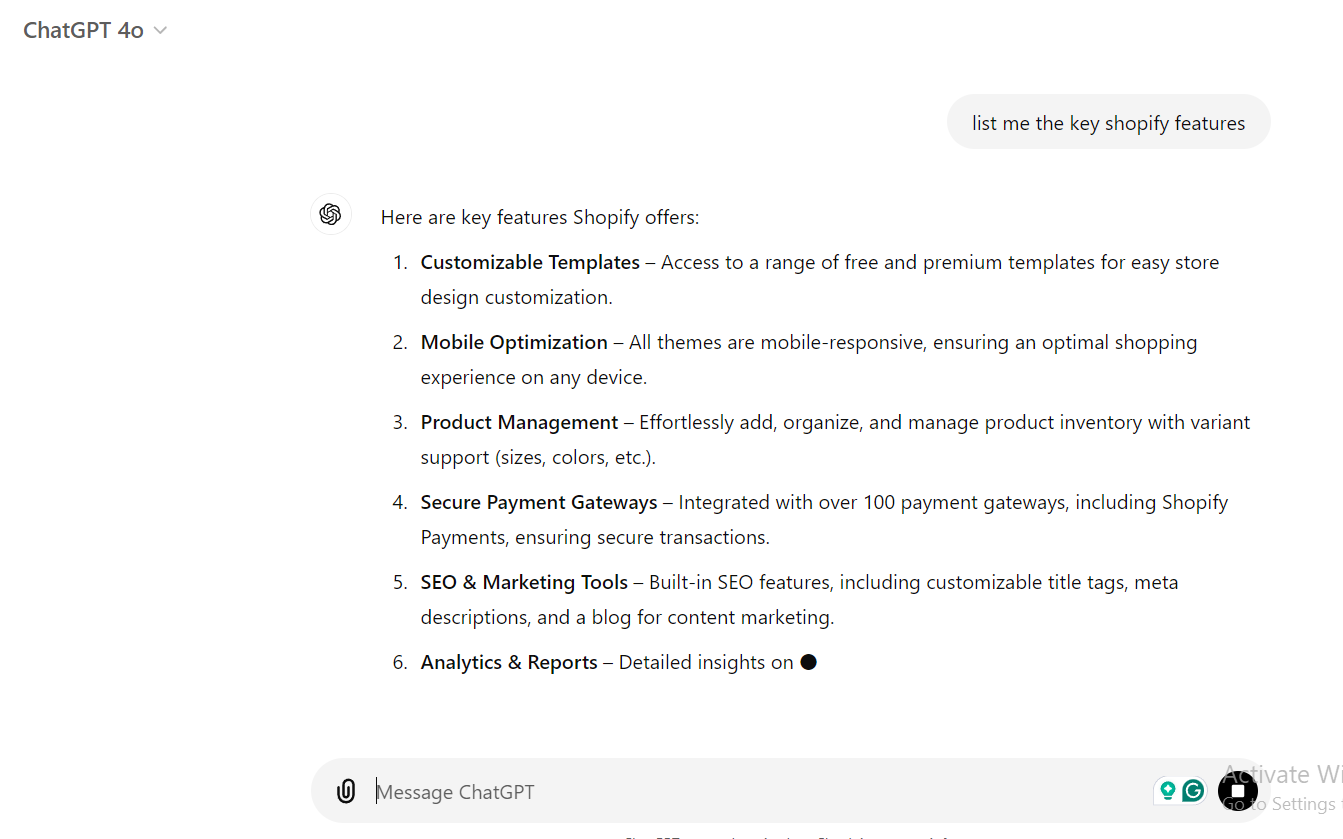1343x839 pixels.
Task: Click the 'SEO & Marketing Tools' heading
Action: pyautogui.click(x=524, y=582)
